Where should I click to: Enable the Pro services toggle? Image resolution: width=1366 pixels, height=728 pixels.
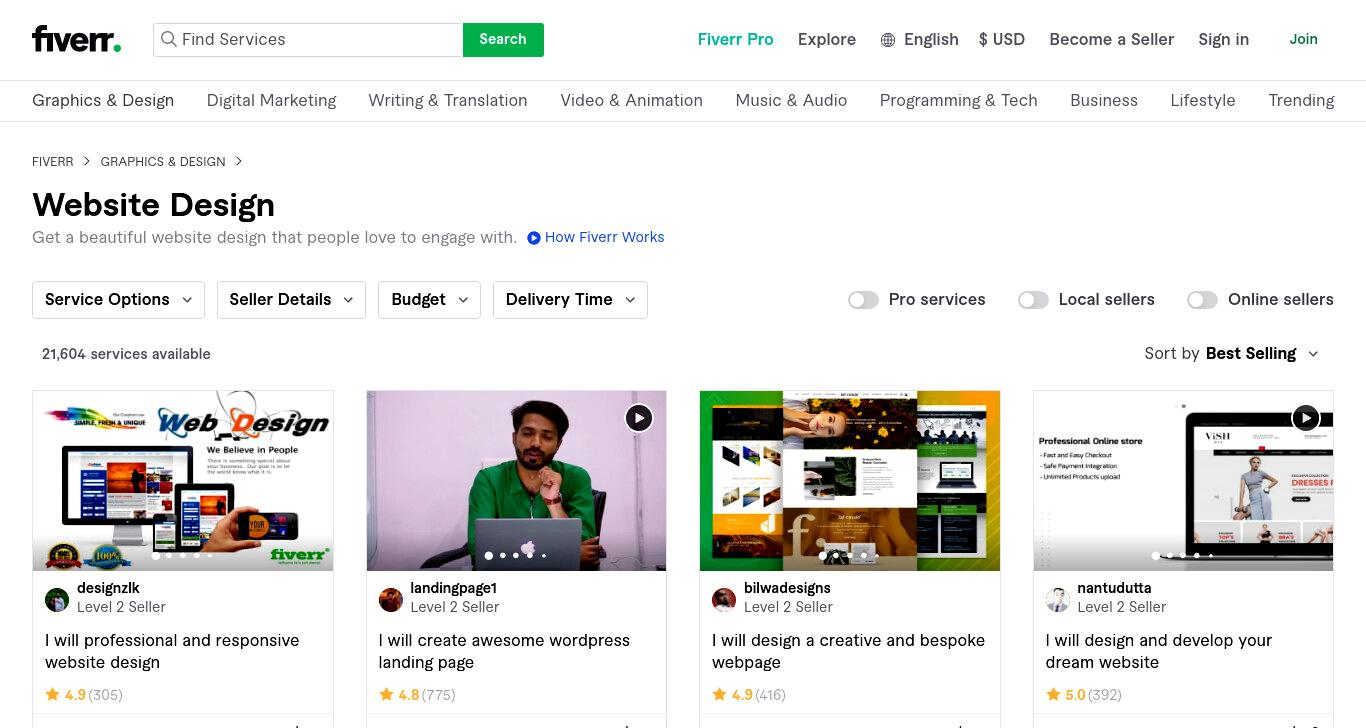(x=863, y=300)
